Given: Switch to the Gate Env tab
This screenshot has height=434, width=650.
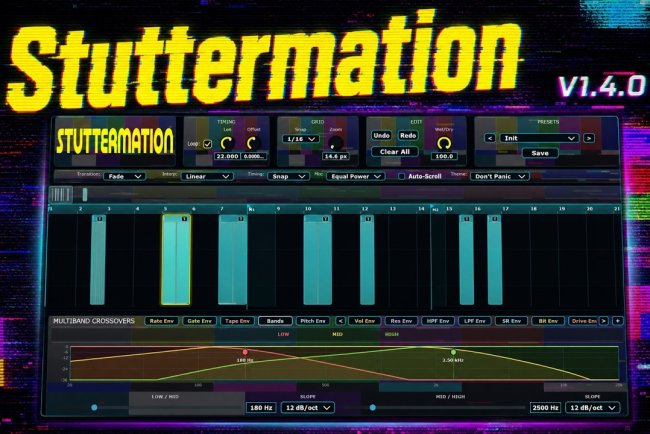Looking at the screenshot, I should click(x=199, y=321).
